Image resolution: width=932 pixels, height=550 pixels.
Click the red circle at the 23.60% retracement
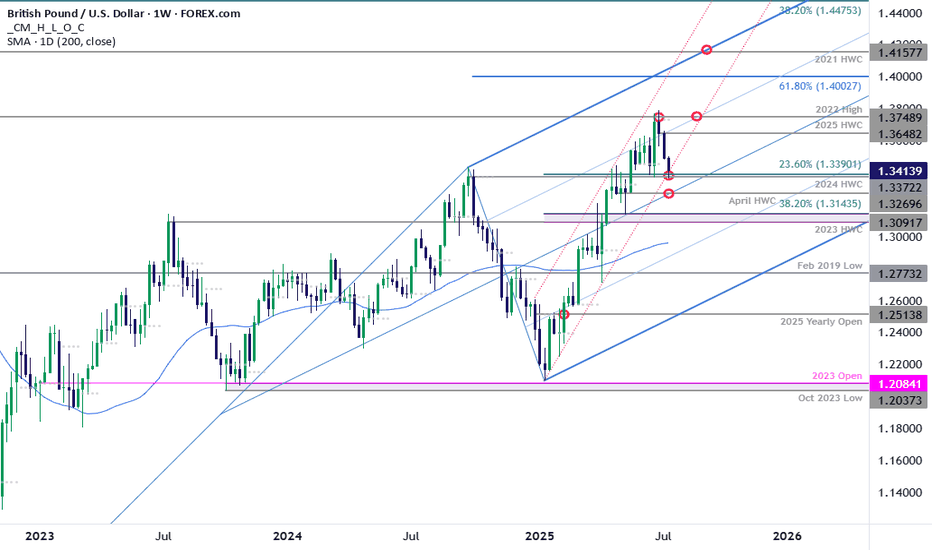669,175
